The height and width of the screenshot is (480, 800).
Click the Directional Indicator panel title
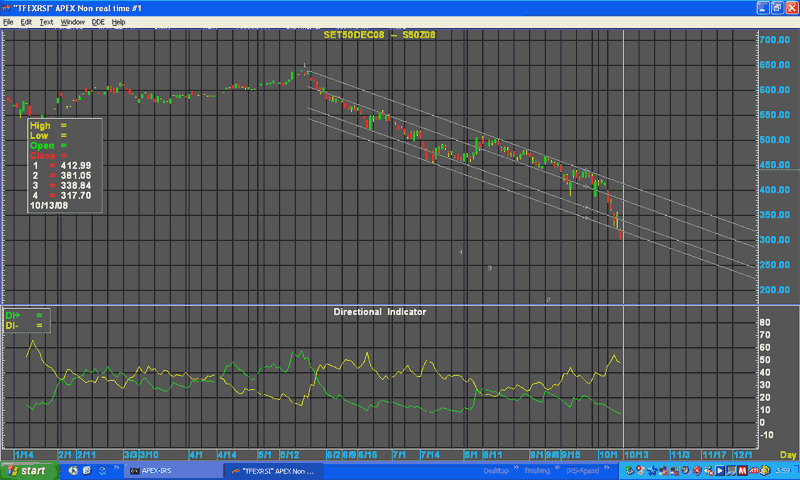(380, 312)
